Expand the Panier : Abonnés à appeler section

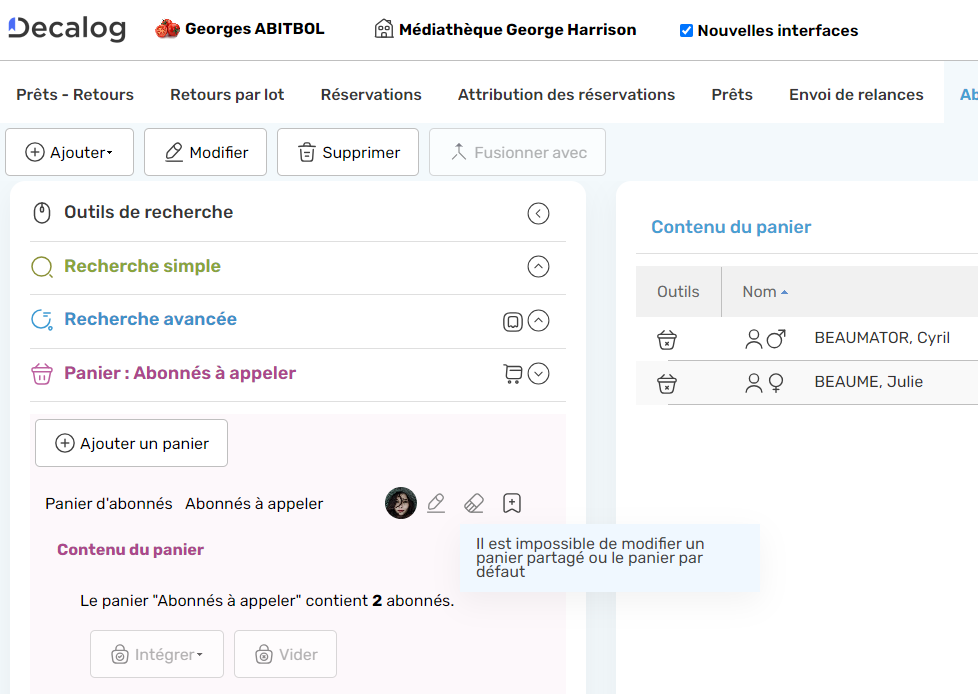click(538, 372)
